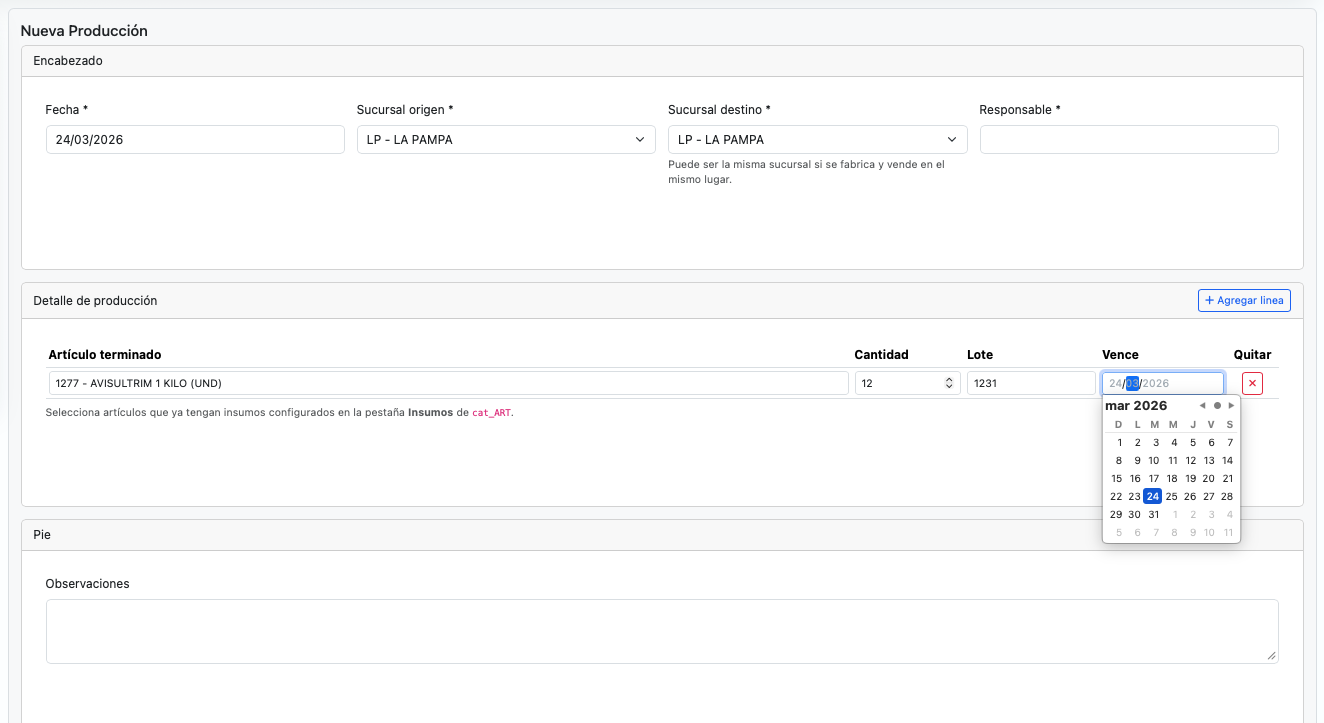Remove the line with red X button

(1252, 383)
